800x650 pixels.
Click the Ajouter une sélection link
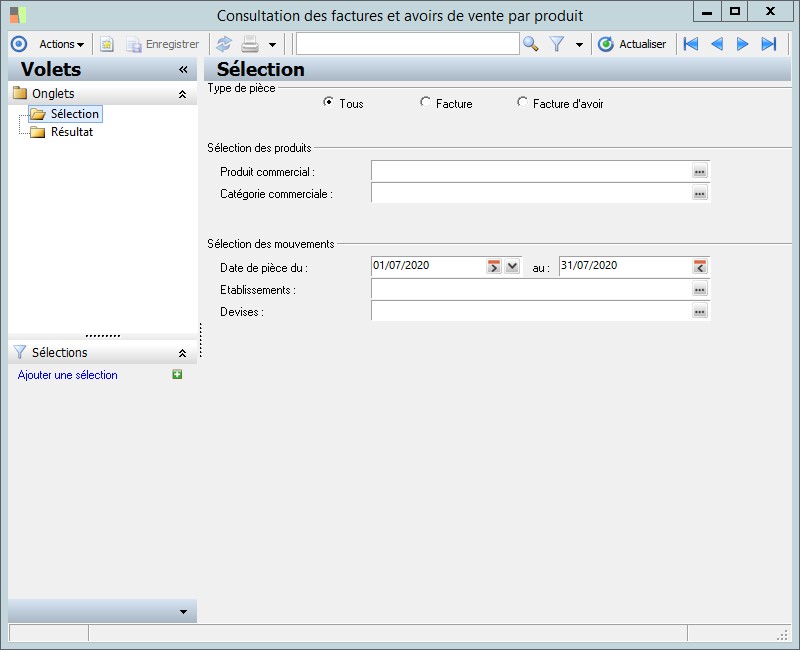point(67,375)
